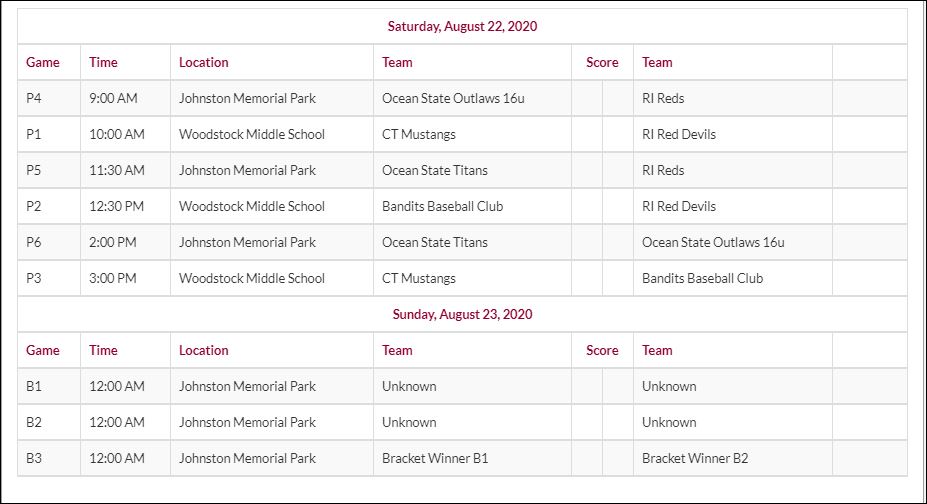
Task: Select CT Mustangs in the 10:00 AM game
Action: [419, 134]
